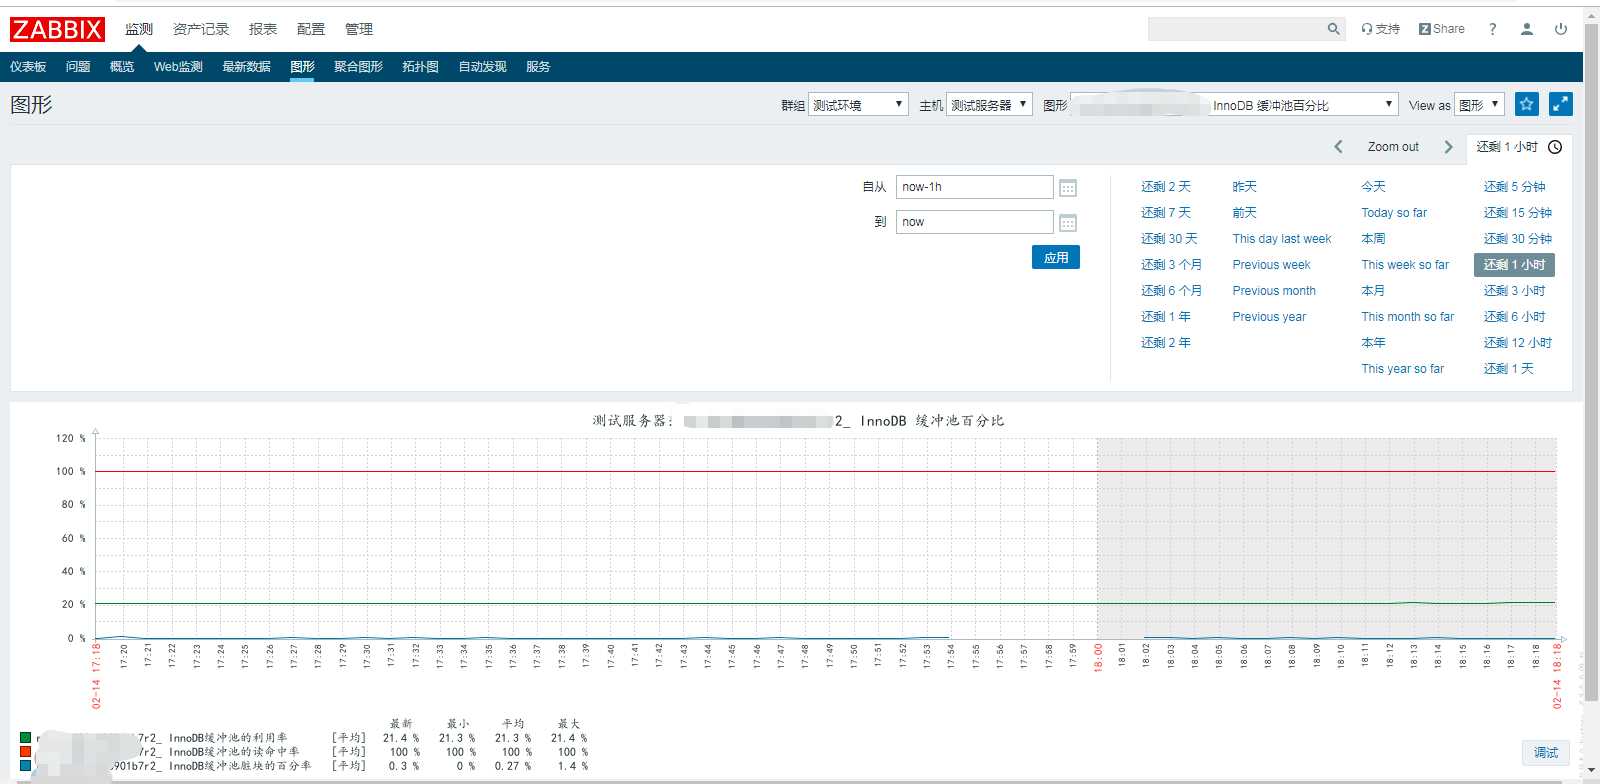Toggle the 还剩 1 小时 time selector tab
1600x784 pixels.
tap(1519, 147)
